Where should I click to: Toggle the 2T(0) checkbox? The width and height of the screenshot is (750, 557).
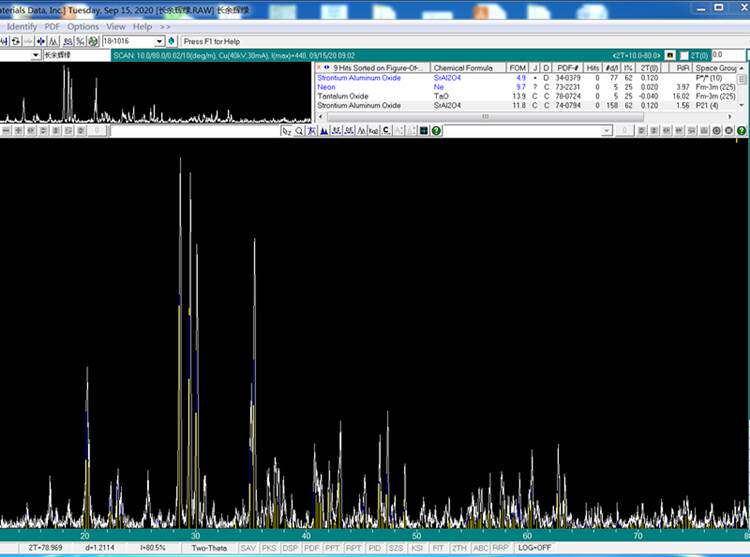tap(684, 55)
